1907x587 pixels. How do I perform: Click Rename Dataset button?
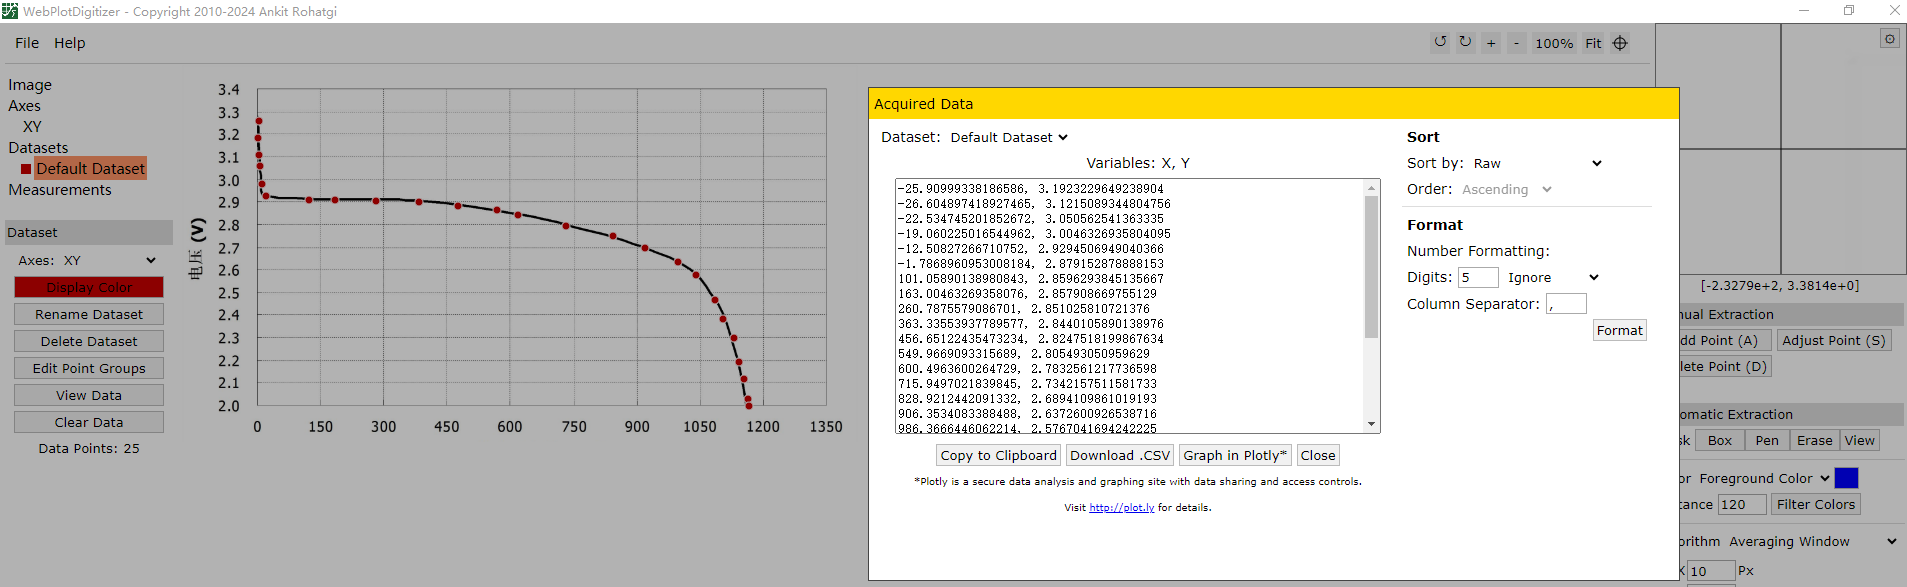[x=89, y=314]
